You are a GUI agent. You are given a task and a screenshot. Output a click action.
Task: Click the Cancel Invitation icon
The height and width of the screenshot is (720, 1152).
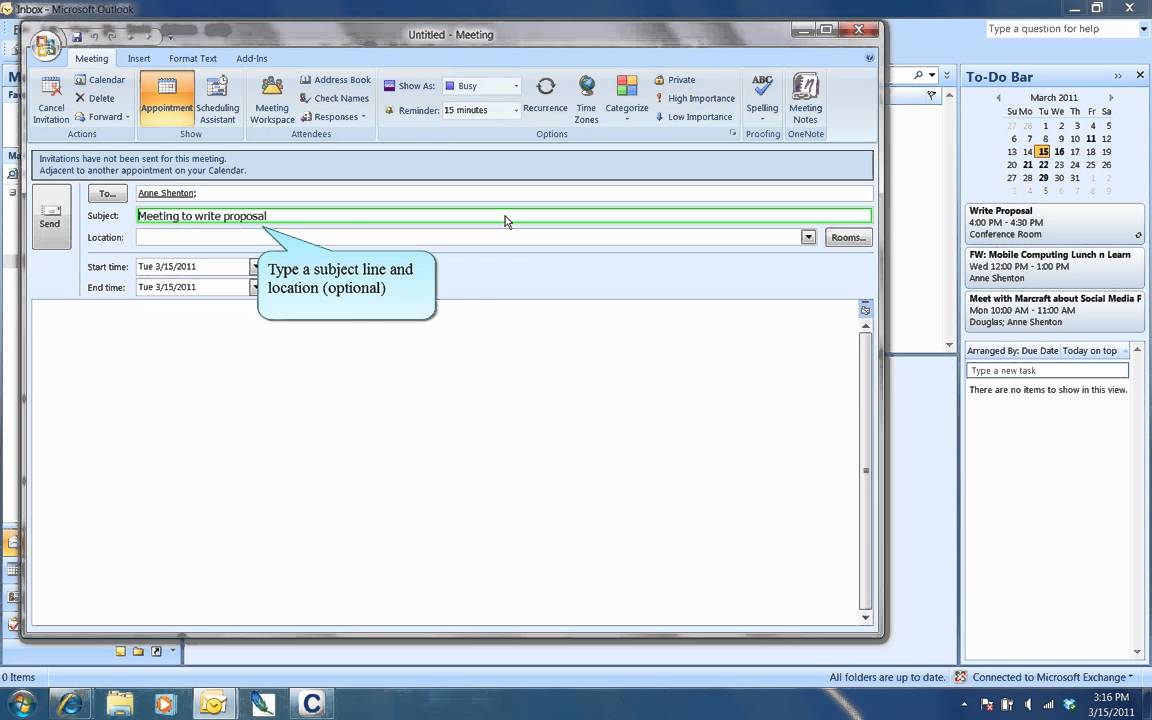point(51,98)
